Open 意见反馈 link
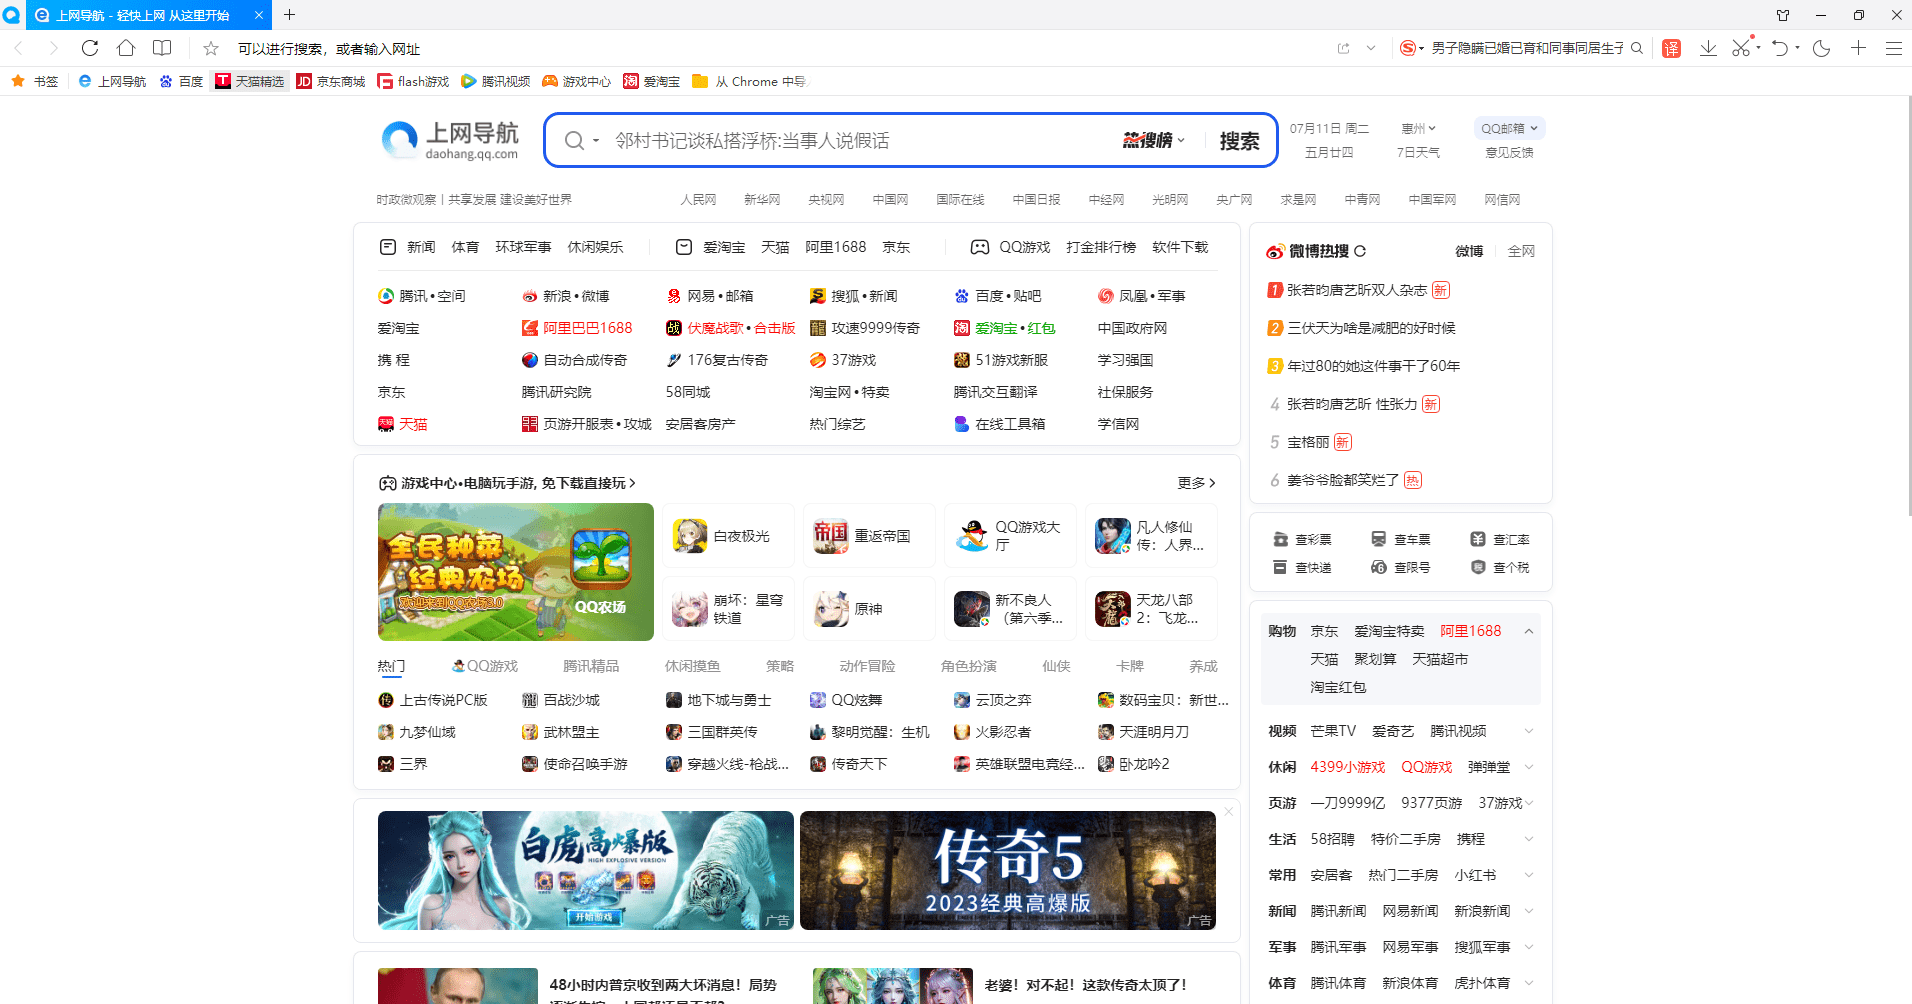Viewport: 1912px width, 1004px height. (1509, 153)
